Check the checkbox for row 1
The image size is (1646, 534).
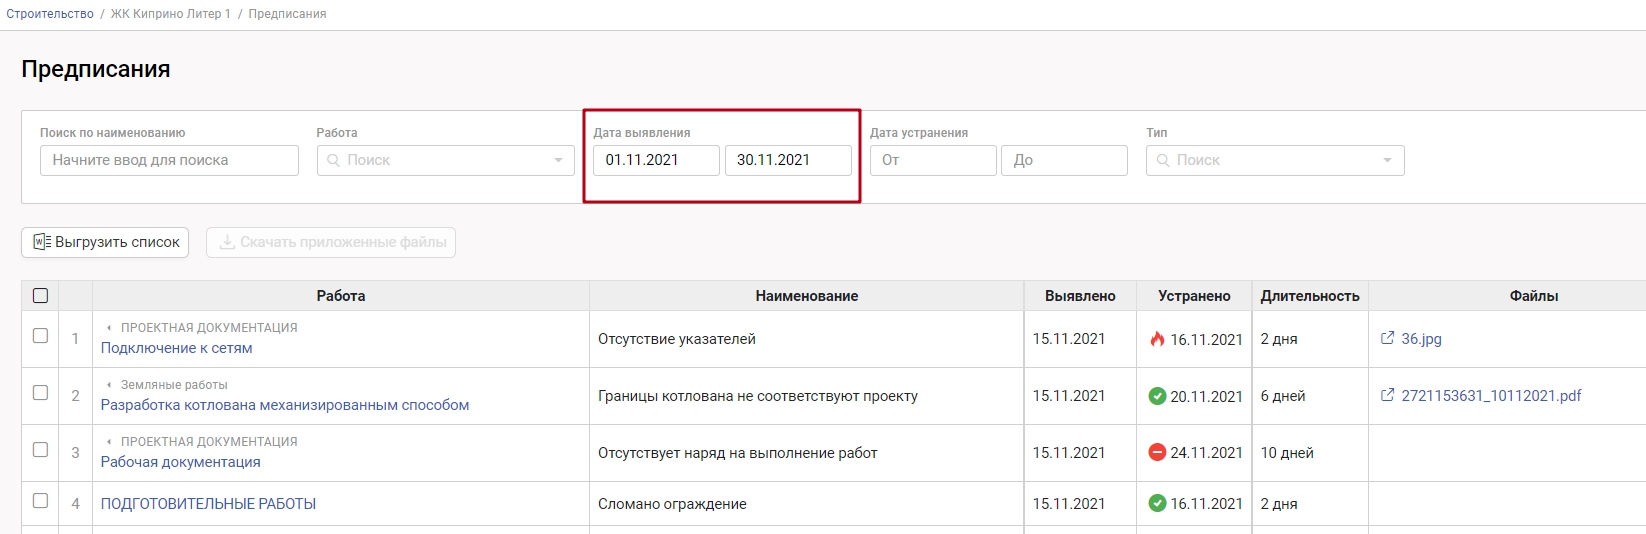click(40, 336)
